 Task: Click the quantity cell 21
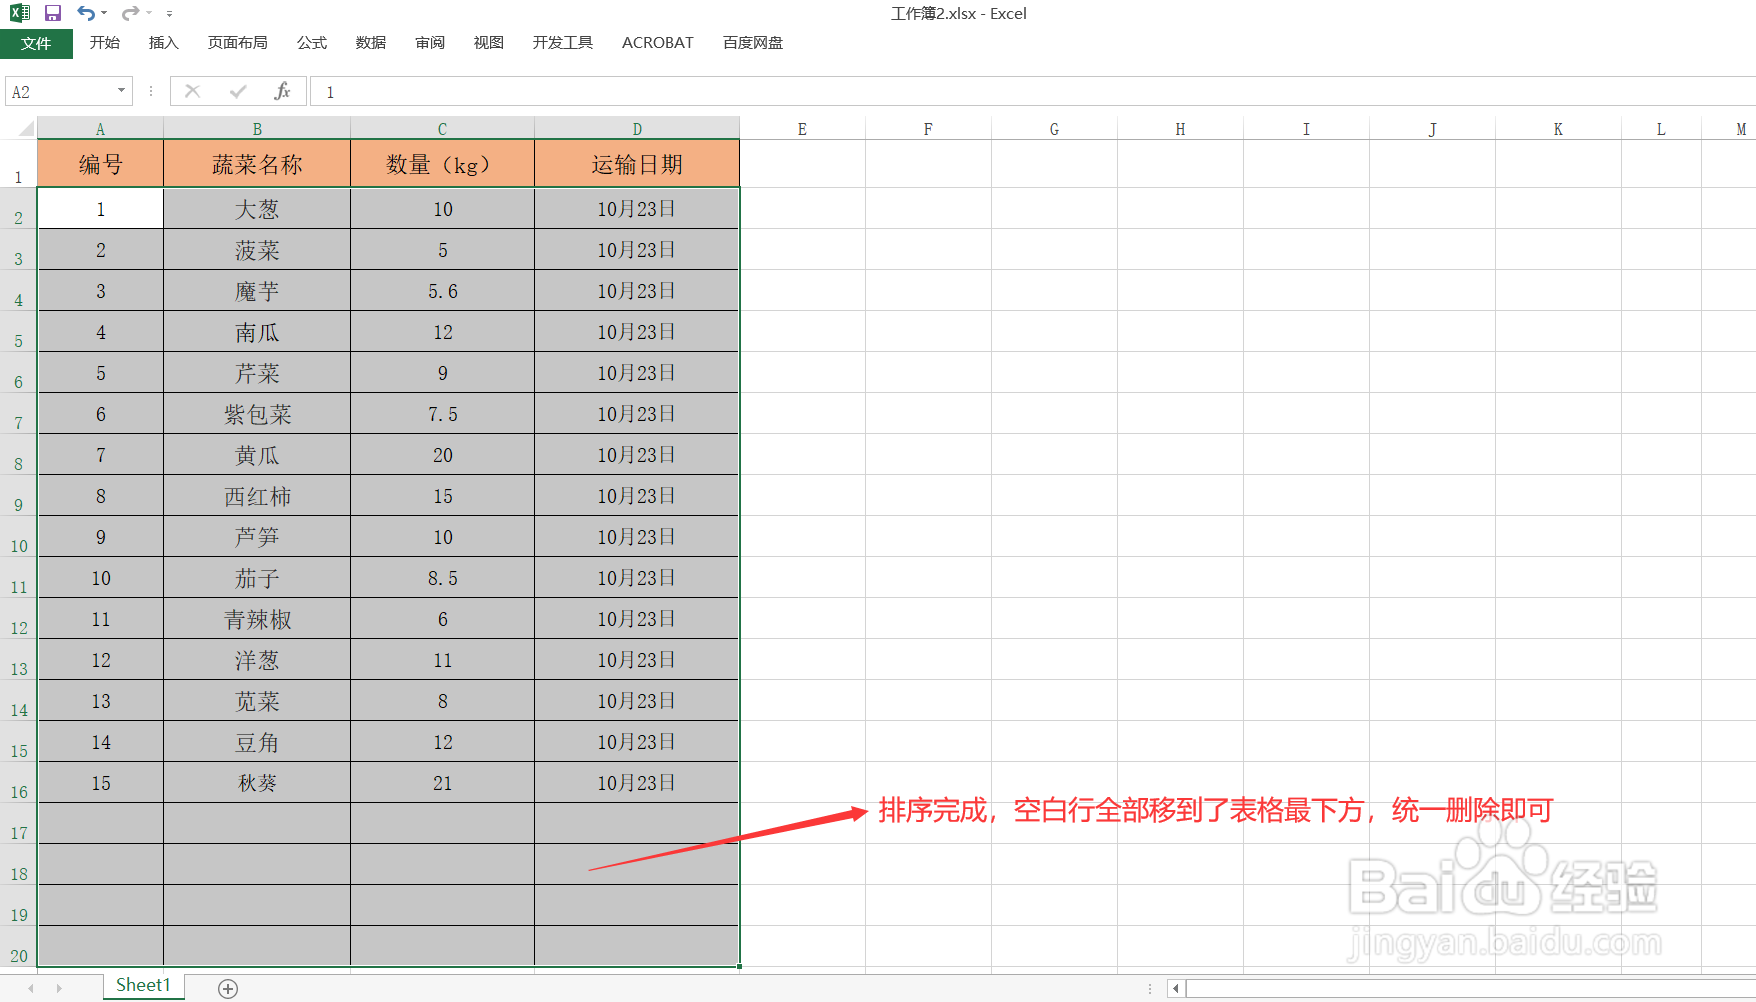(442, 783)
